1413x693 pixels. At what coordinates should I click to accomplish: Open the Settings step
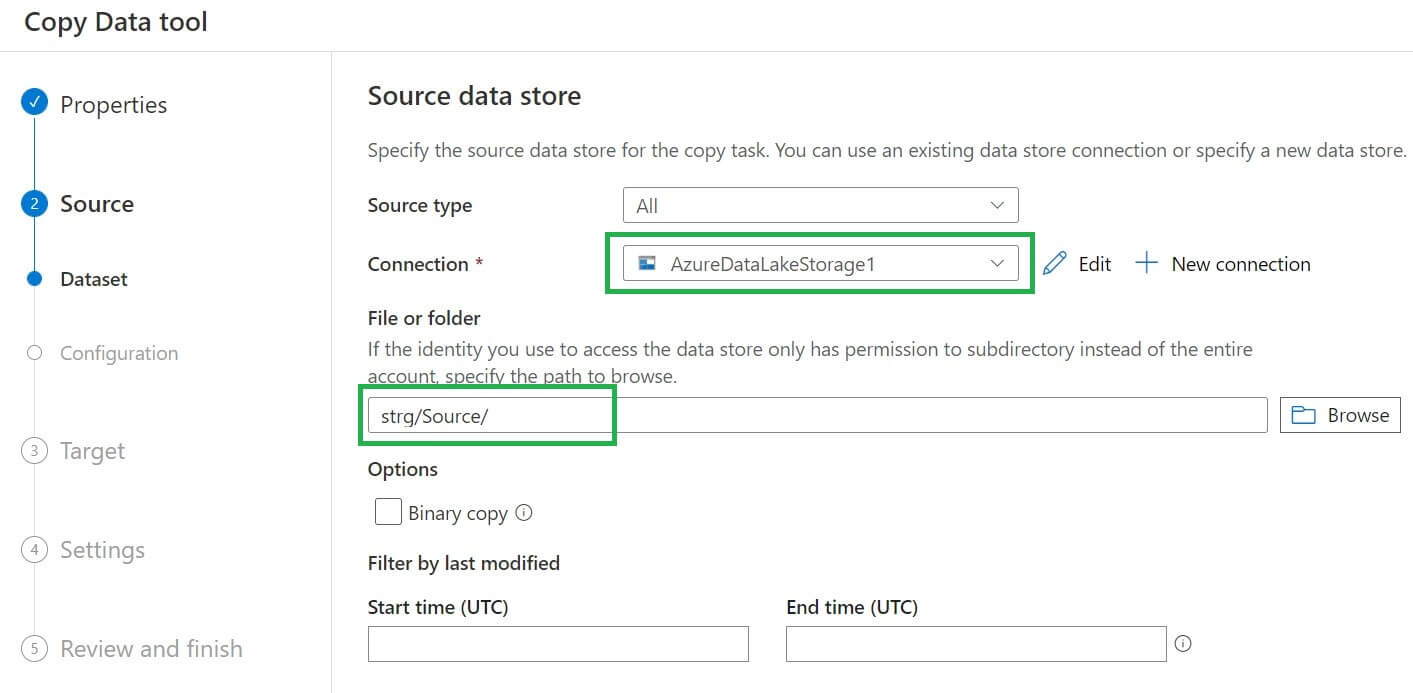(x=102, y=550)
